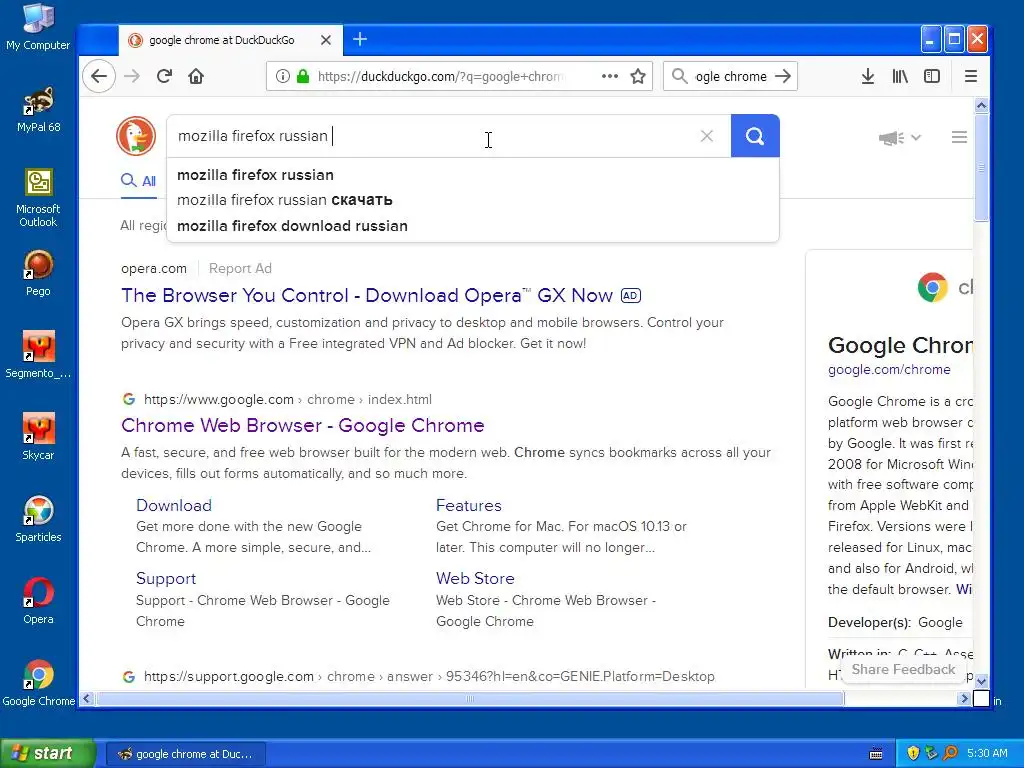Open the 'Support' sitelink
The width and height of the screenshot is (1024, 768).
pos(166,579)
